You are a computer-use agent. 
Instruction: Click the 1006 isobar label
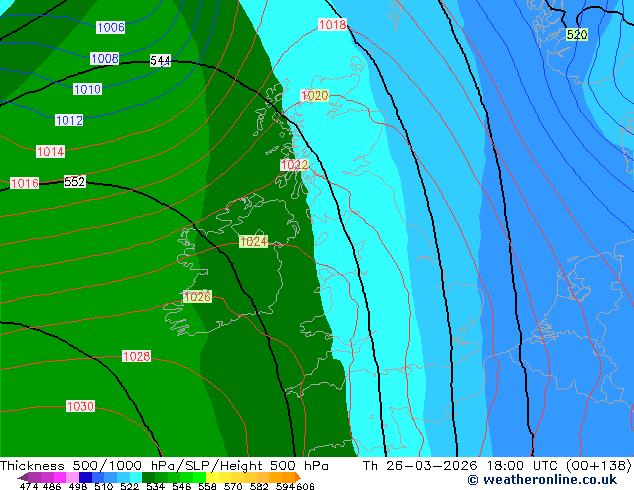[110, 27]
